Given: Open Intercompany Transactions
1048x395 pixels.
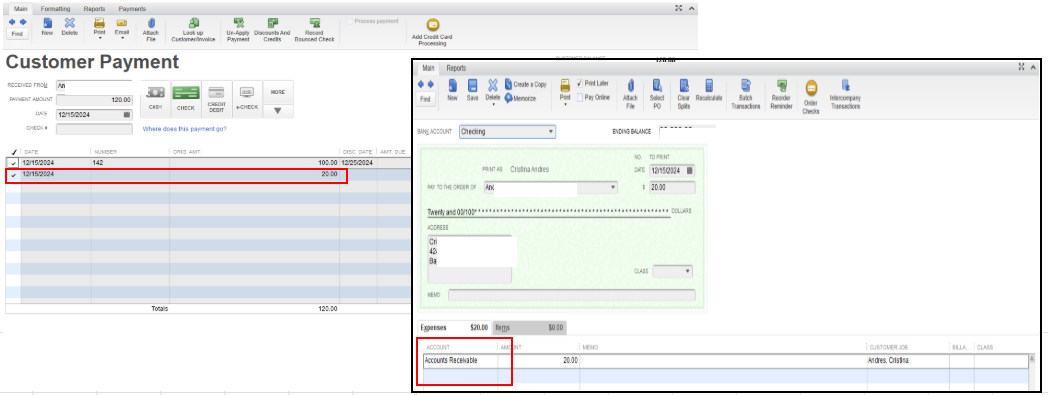Looking at the screenshot, I should (x=845, y=94).
